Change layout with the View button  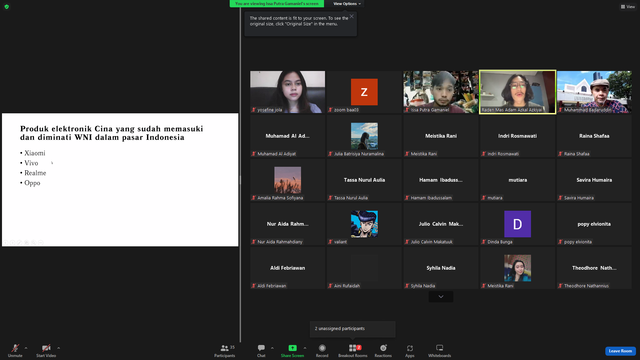coord(628,7)
